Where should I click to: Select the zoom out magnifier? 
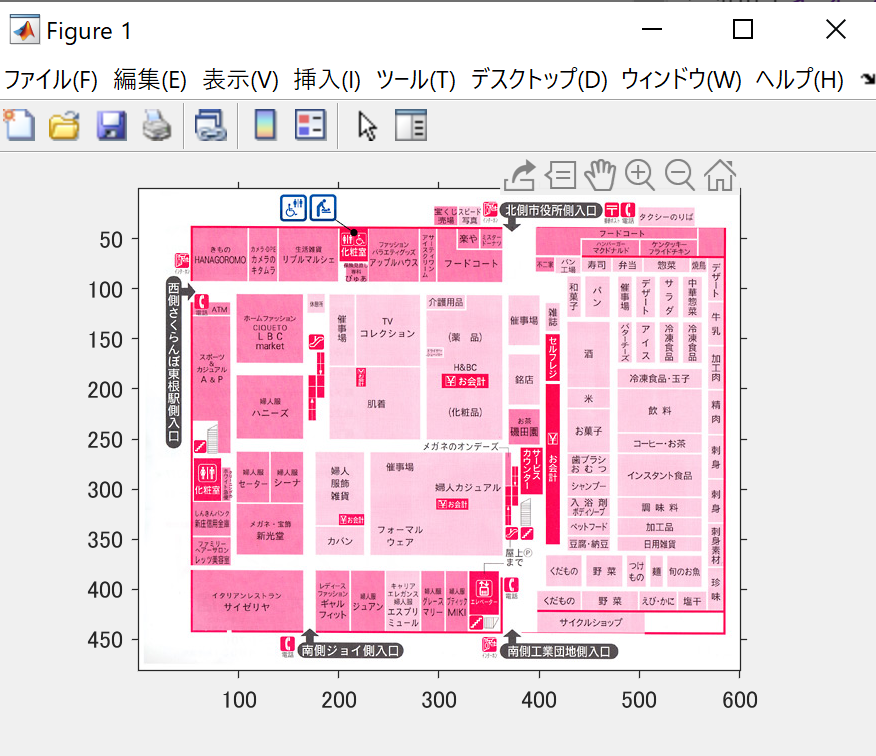680,175
